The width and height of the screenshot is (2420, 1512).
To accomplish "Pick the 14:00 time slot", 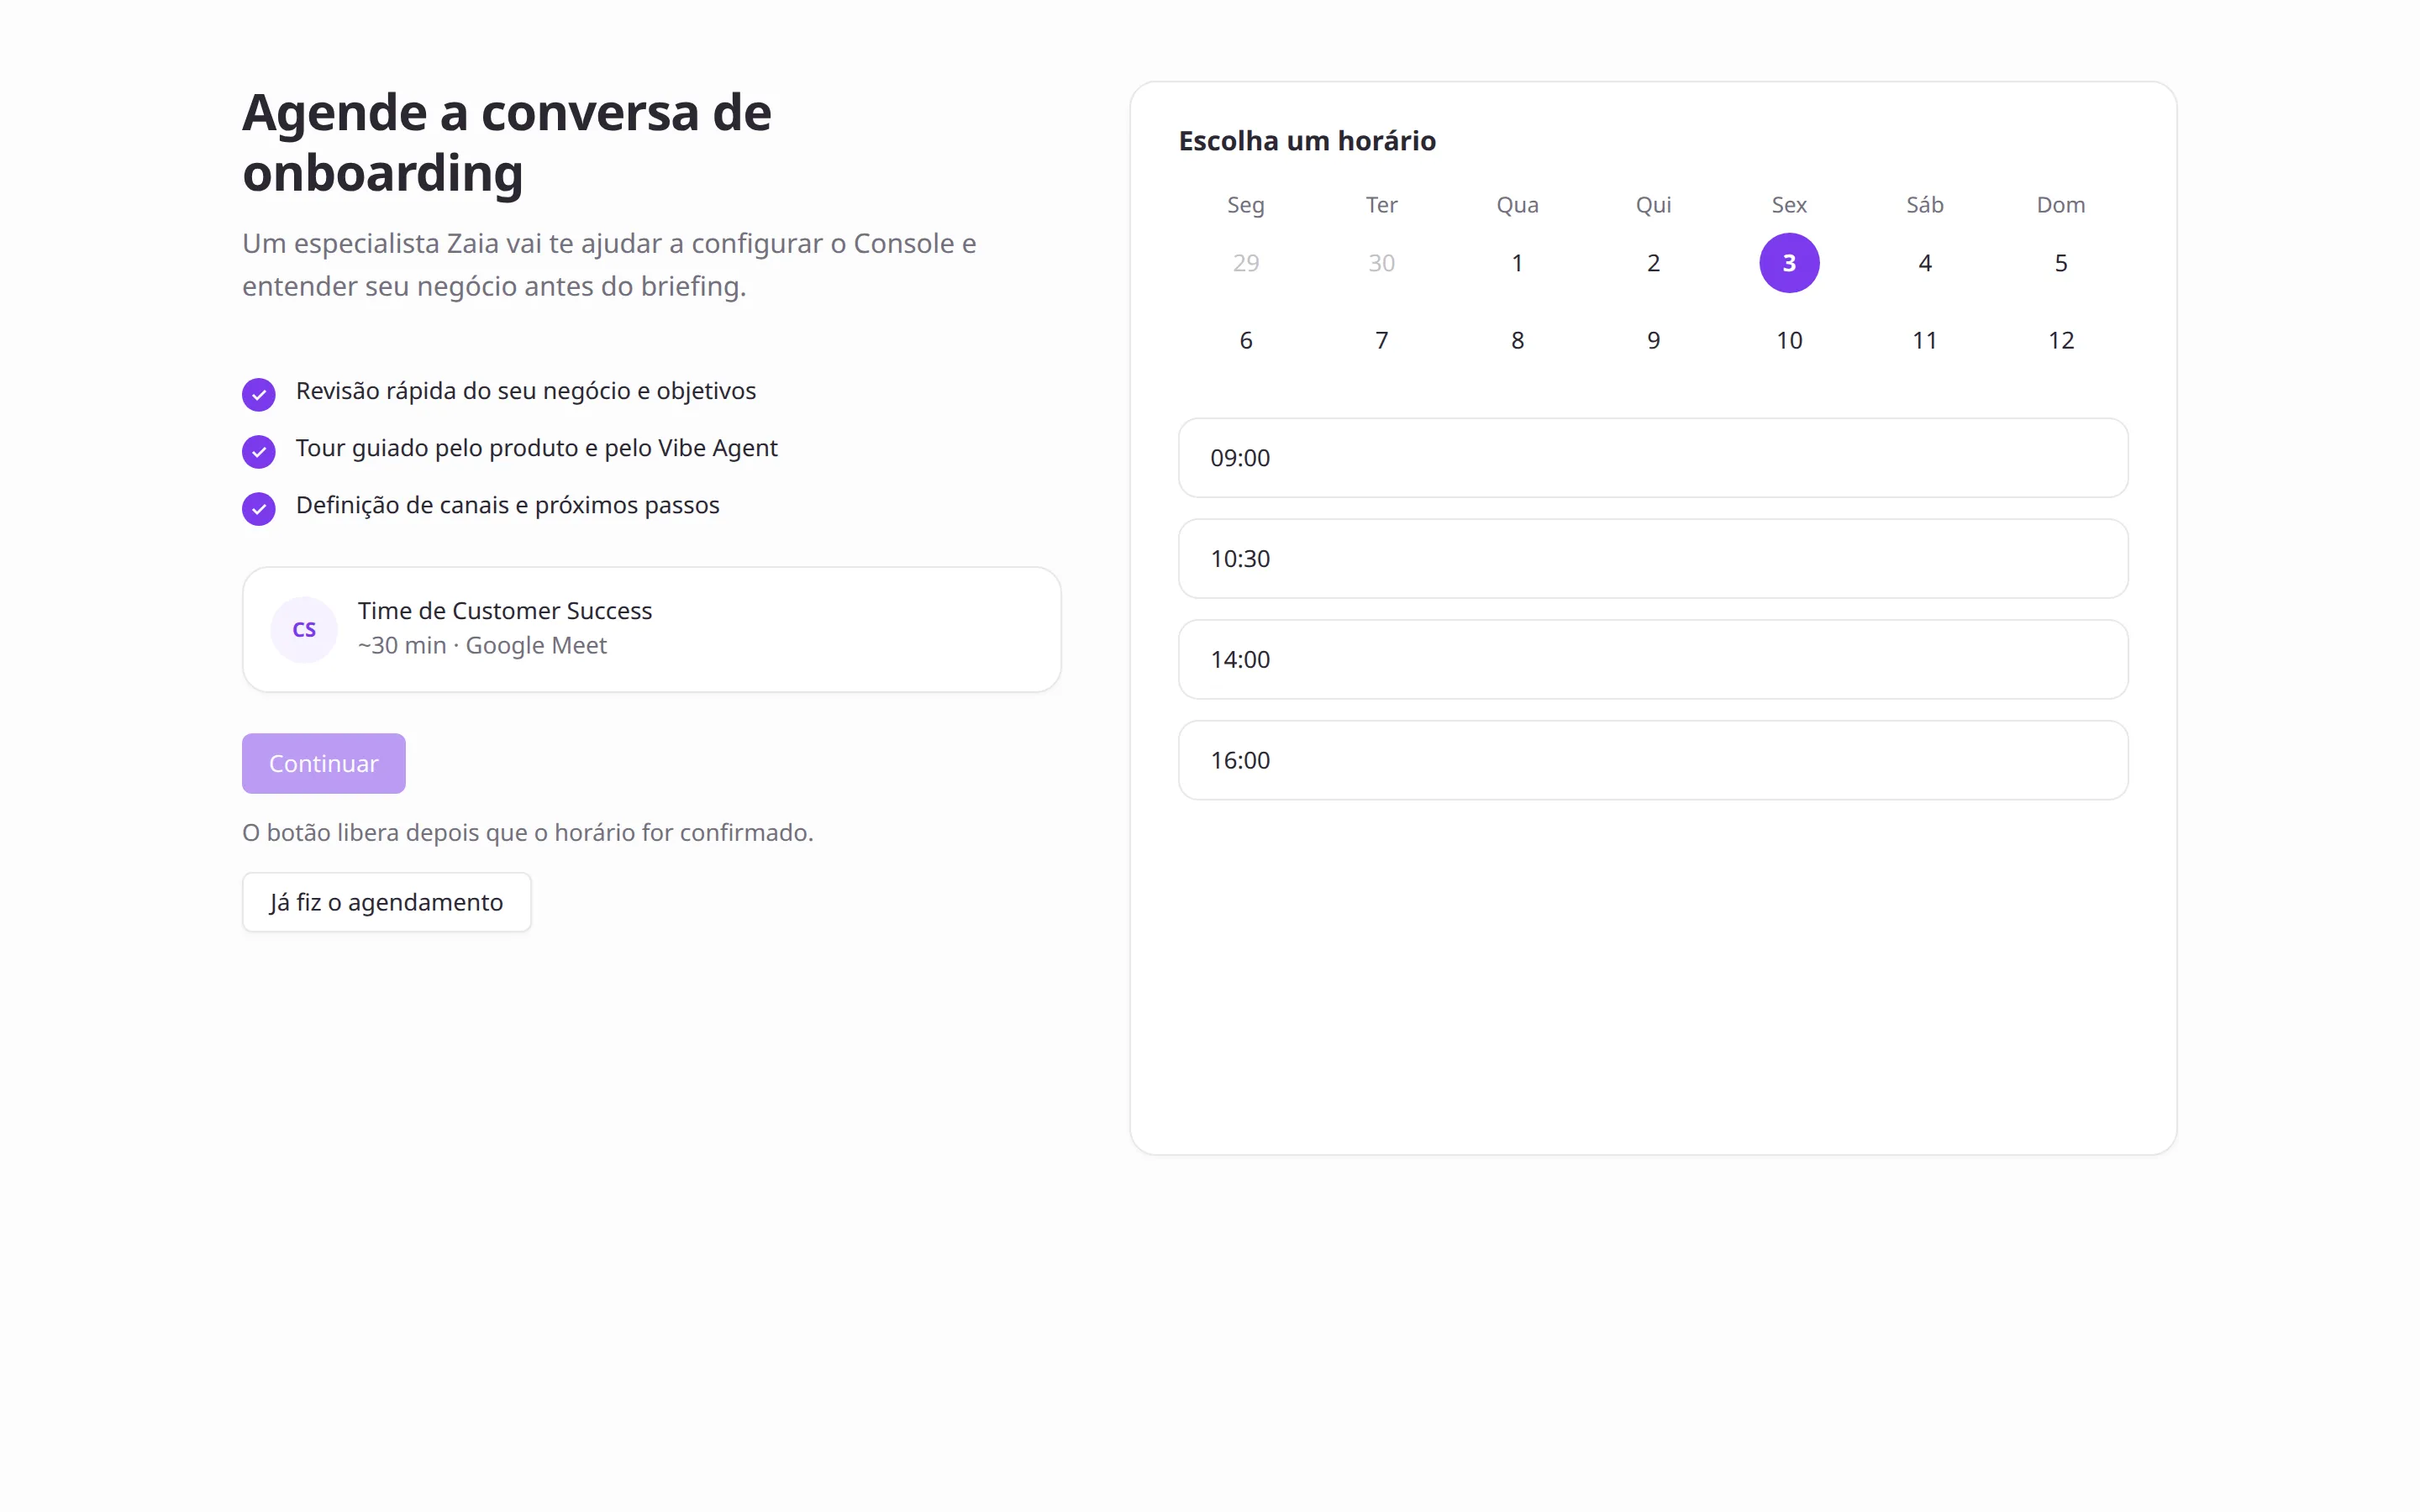I will [1653, 659].
